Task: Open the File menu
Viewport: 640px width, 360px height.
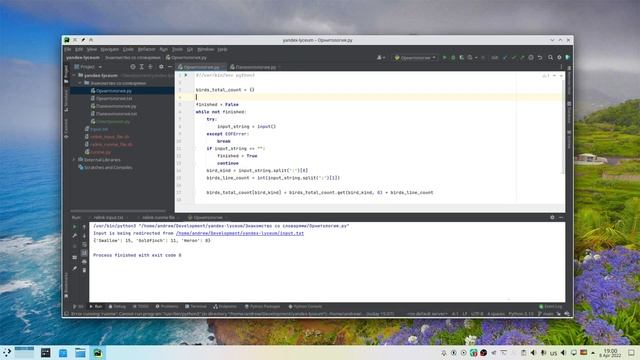Action: click(x=68, y=49)
